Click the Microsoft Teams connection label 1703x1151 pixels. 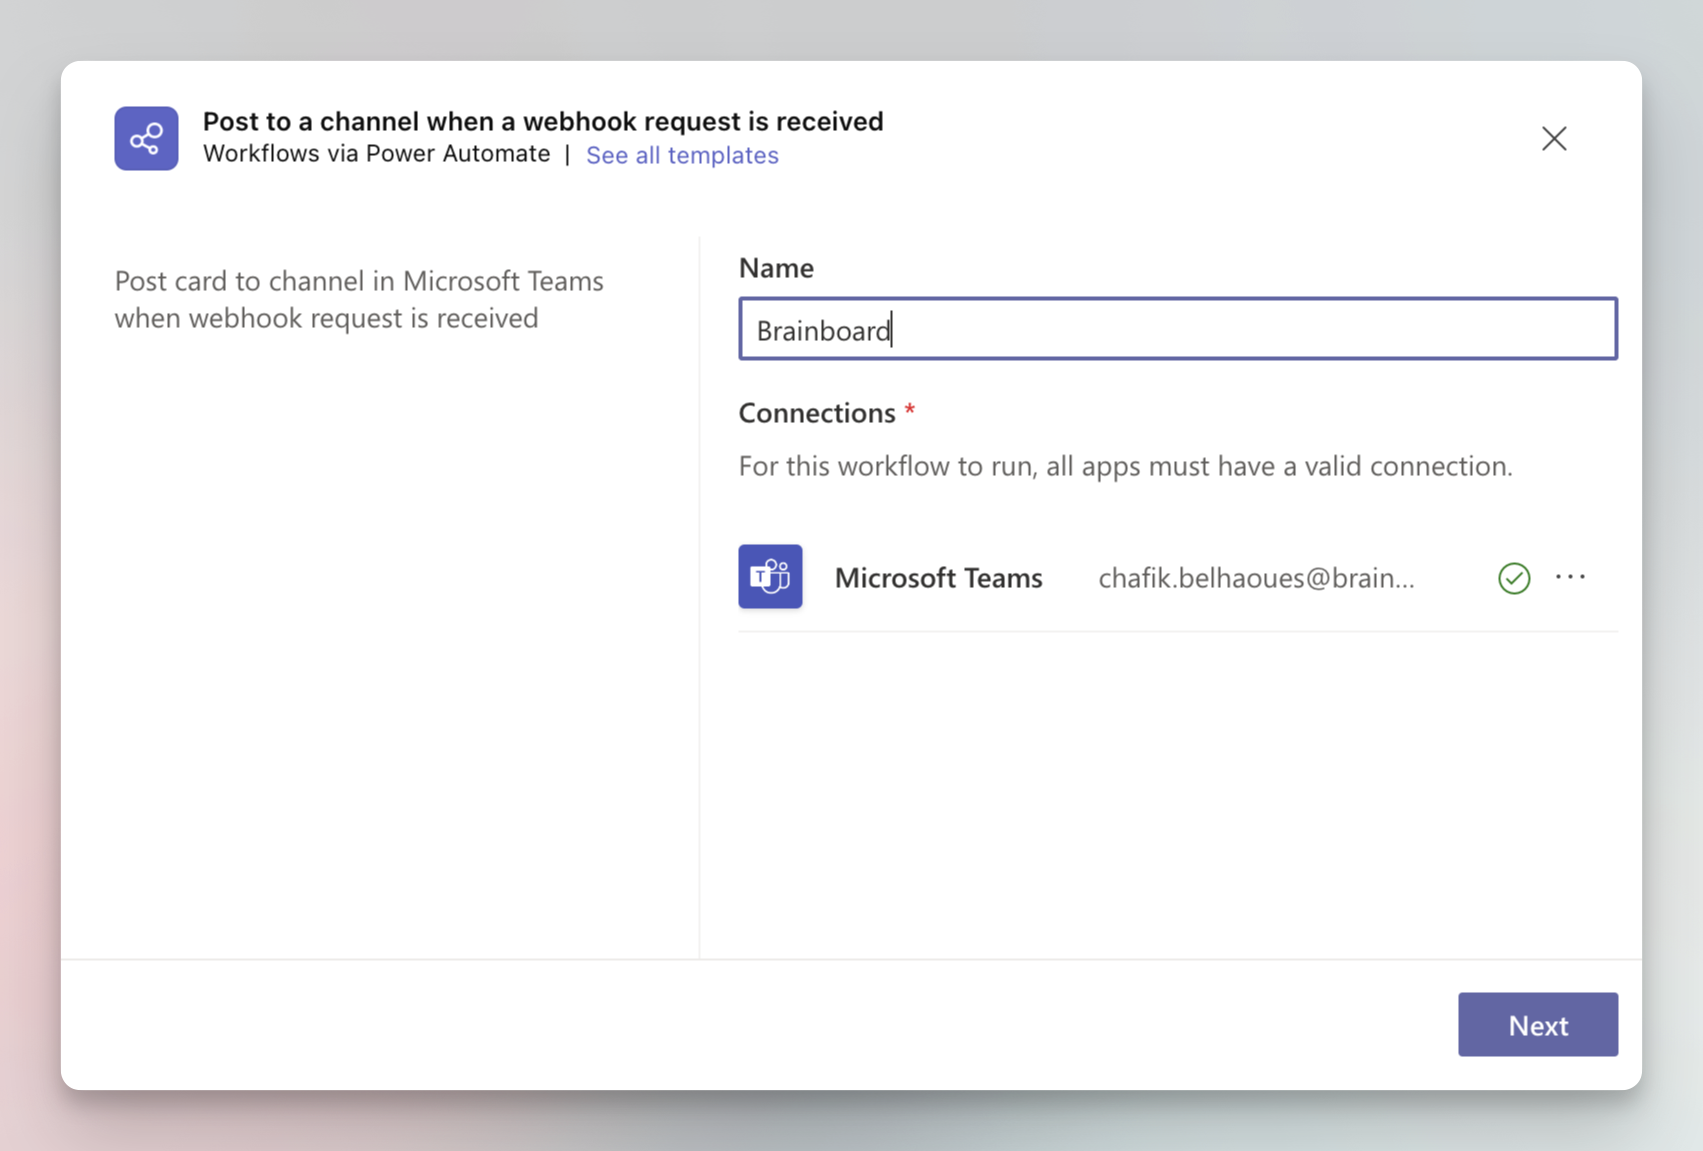[x=938, y=578]
